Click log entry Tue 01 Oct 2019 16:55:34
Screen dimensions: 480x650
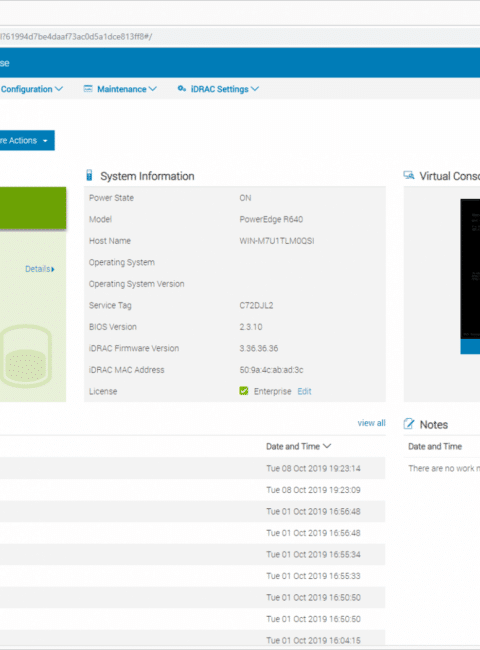313,555
